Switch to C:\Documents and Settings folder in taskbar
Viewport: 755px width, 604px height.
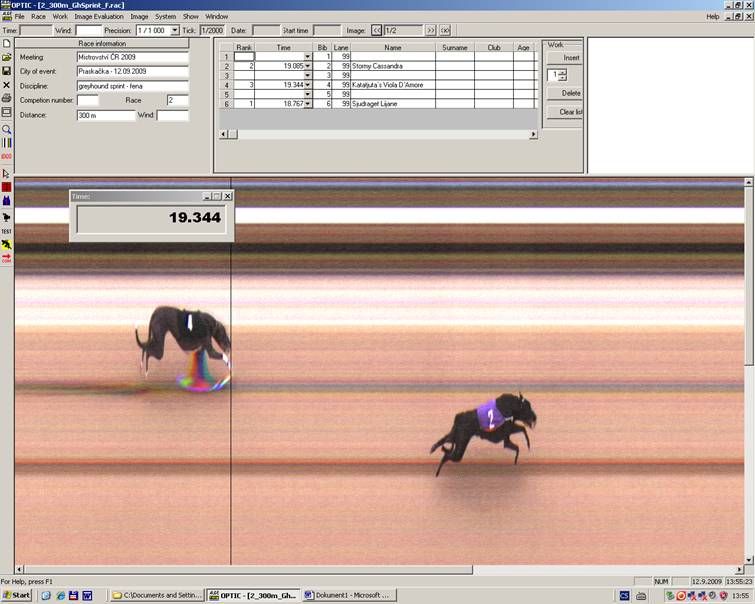click(x=157, y=595)
